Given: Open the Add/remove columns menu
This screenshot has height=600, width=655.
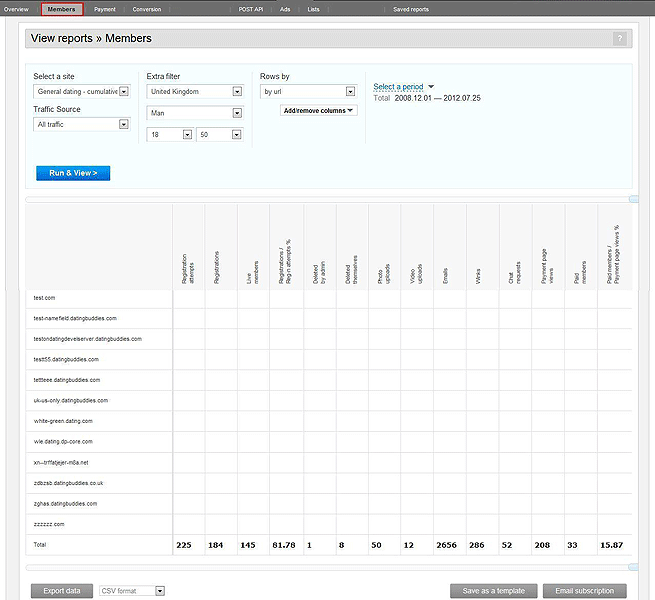Looking at the screenshot, I should (x=318, y=110).
